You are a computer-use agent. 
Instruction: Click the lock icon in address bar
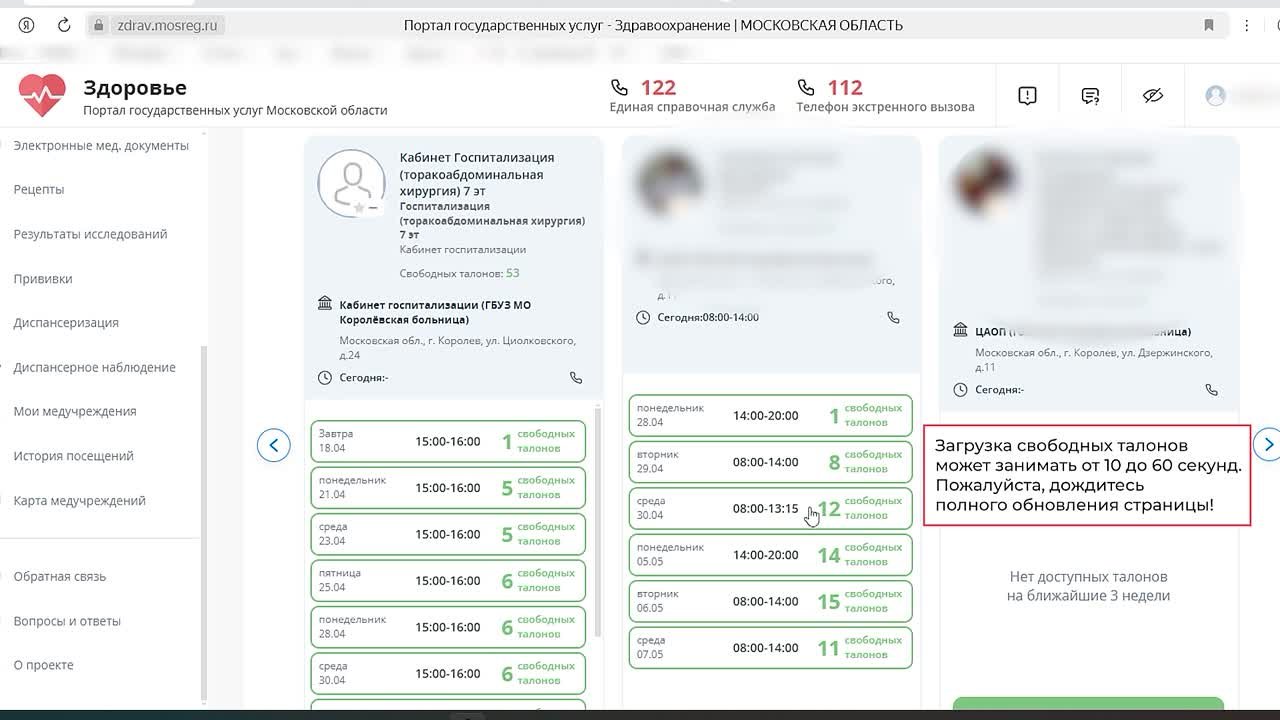(x=98, y=26)
